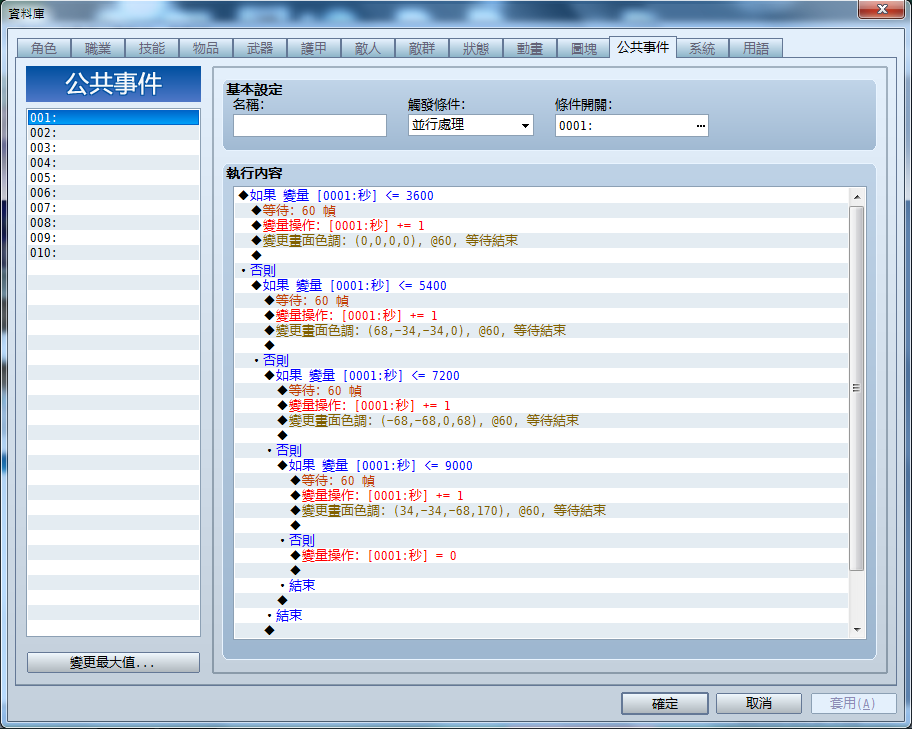Viewport: 912px width, 729px height.
Task: Click the scroll down arrow in 執行內容
Action: [x=857, y=630]
